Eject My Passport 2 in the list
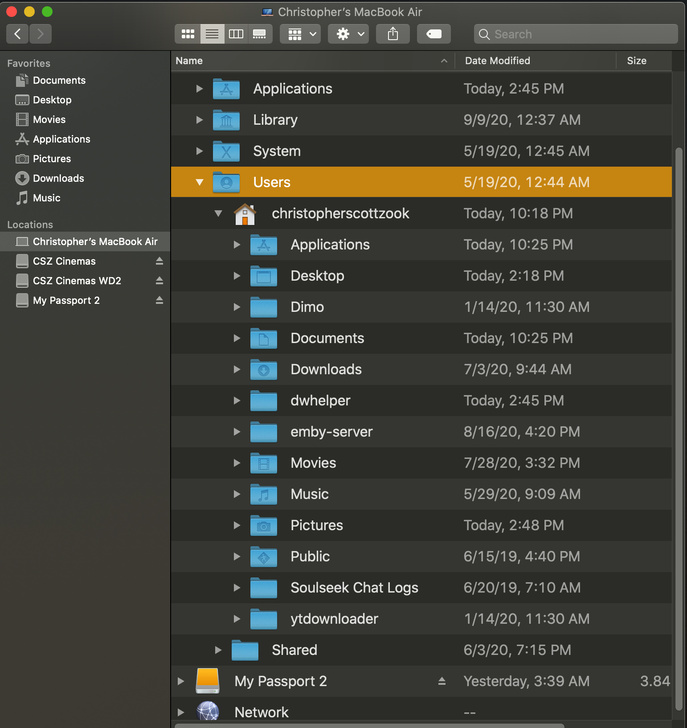Viewport: 687px width, 728px height. pyautogui.click(x=442, y=681)
